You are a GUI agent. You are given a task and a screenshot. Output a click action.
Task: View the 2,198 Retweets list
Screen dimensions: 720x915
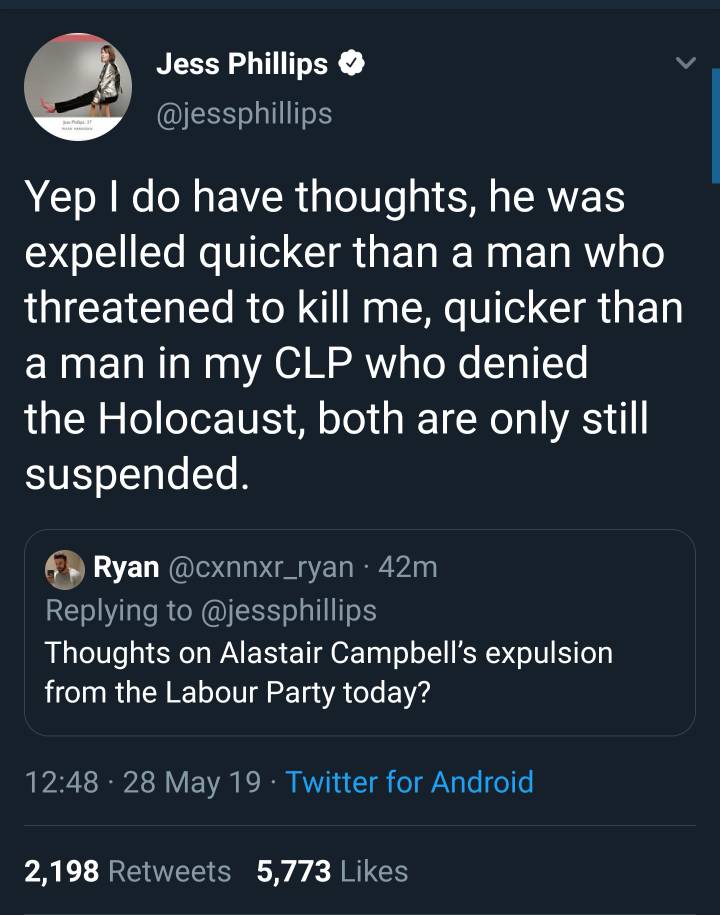[x=127, y=871]
